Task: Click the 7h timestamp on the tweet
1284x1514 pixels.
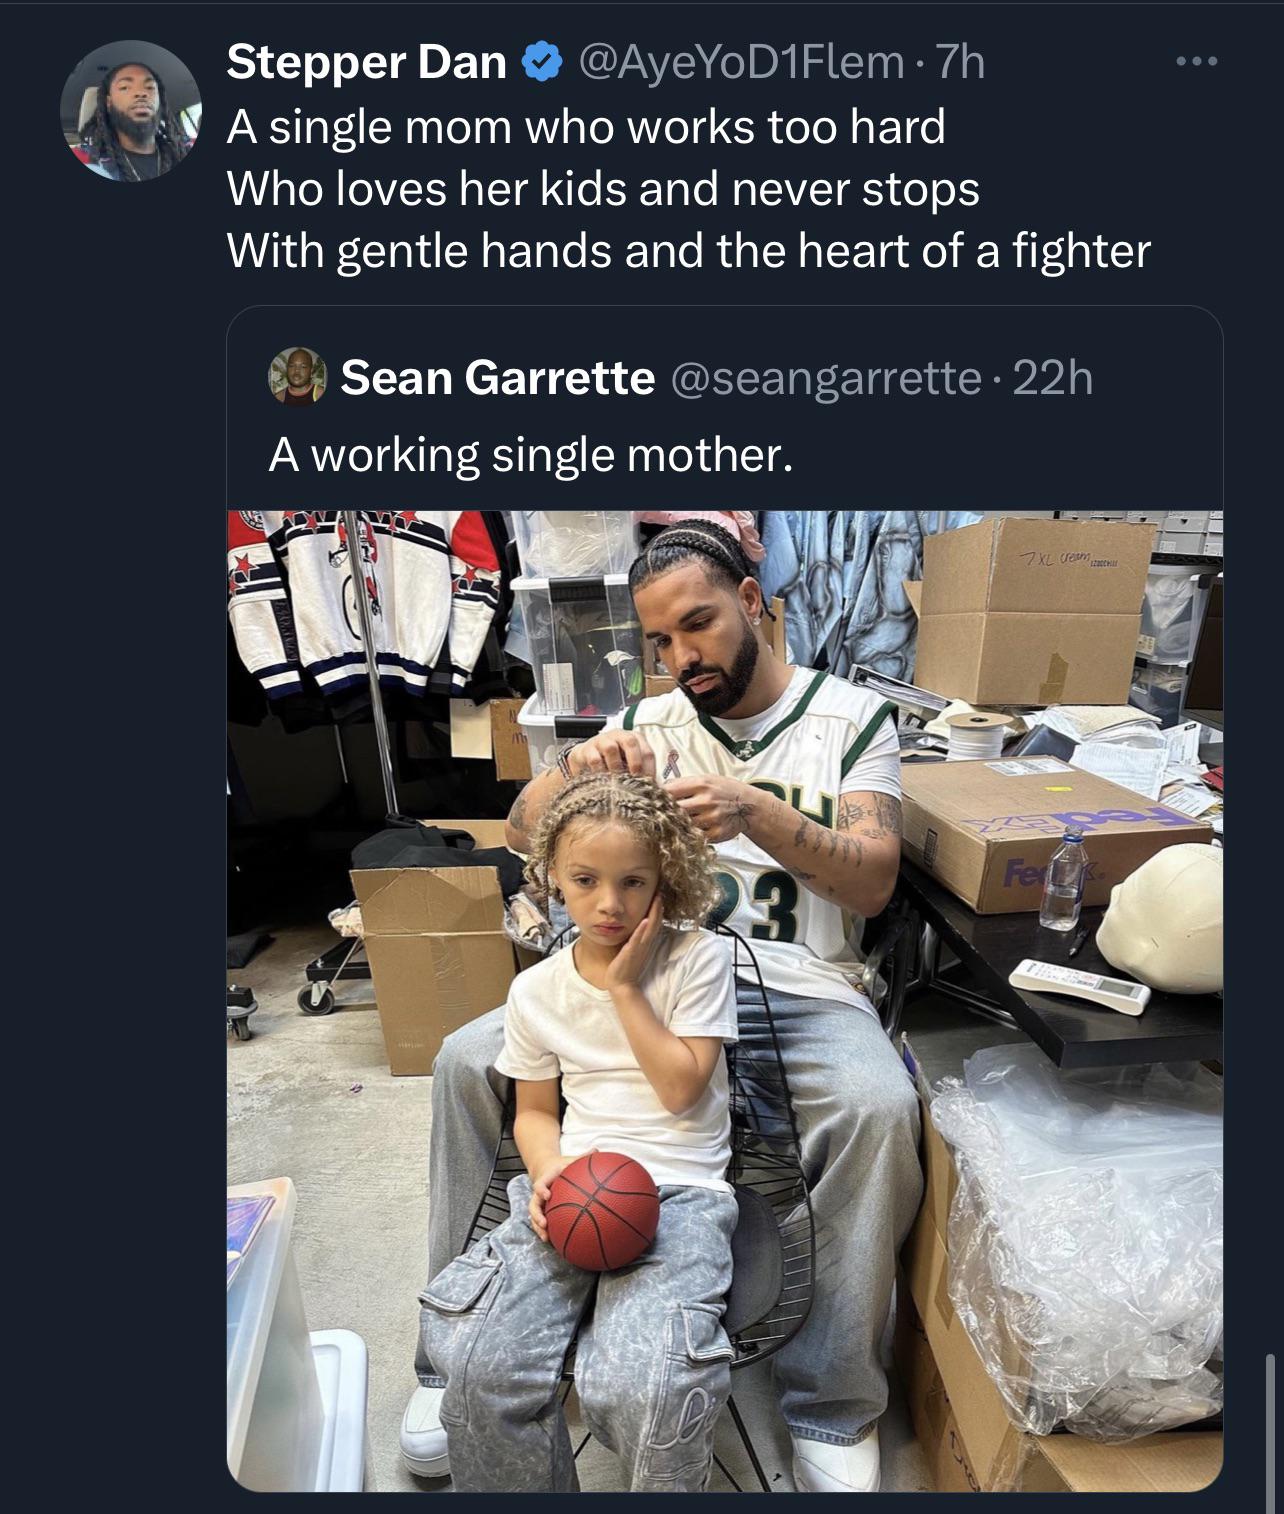Action: [958, 63]
